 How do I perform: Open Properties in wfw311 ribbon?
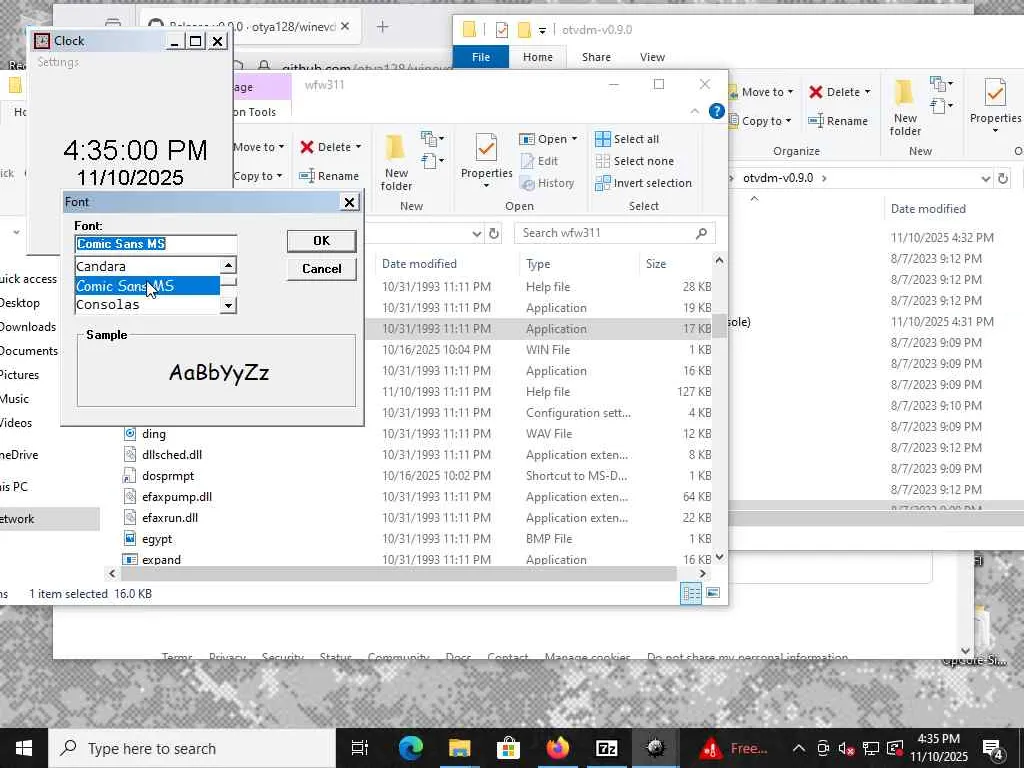(487, 162)
